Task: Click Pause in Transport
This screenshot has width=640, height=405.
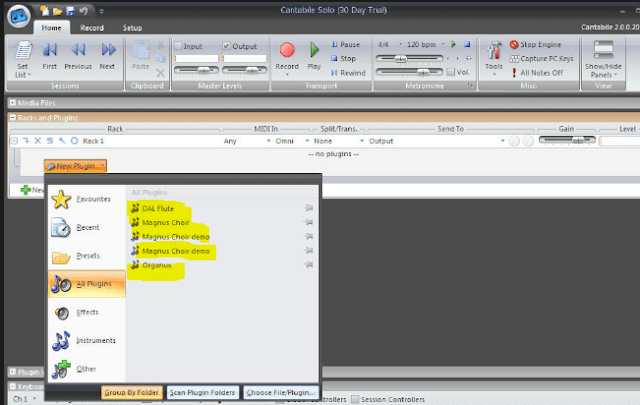Action: pyautogui.click(x=345, y=45)
